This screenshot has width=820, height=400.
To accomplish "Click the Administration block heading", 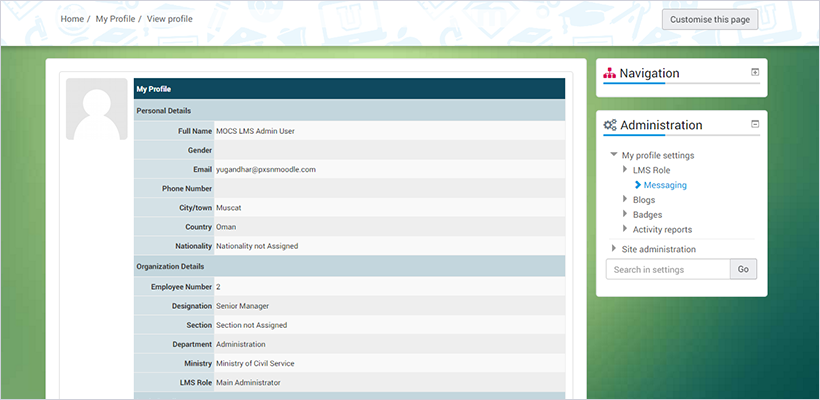I will coord(661,126).
